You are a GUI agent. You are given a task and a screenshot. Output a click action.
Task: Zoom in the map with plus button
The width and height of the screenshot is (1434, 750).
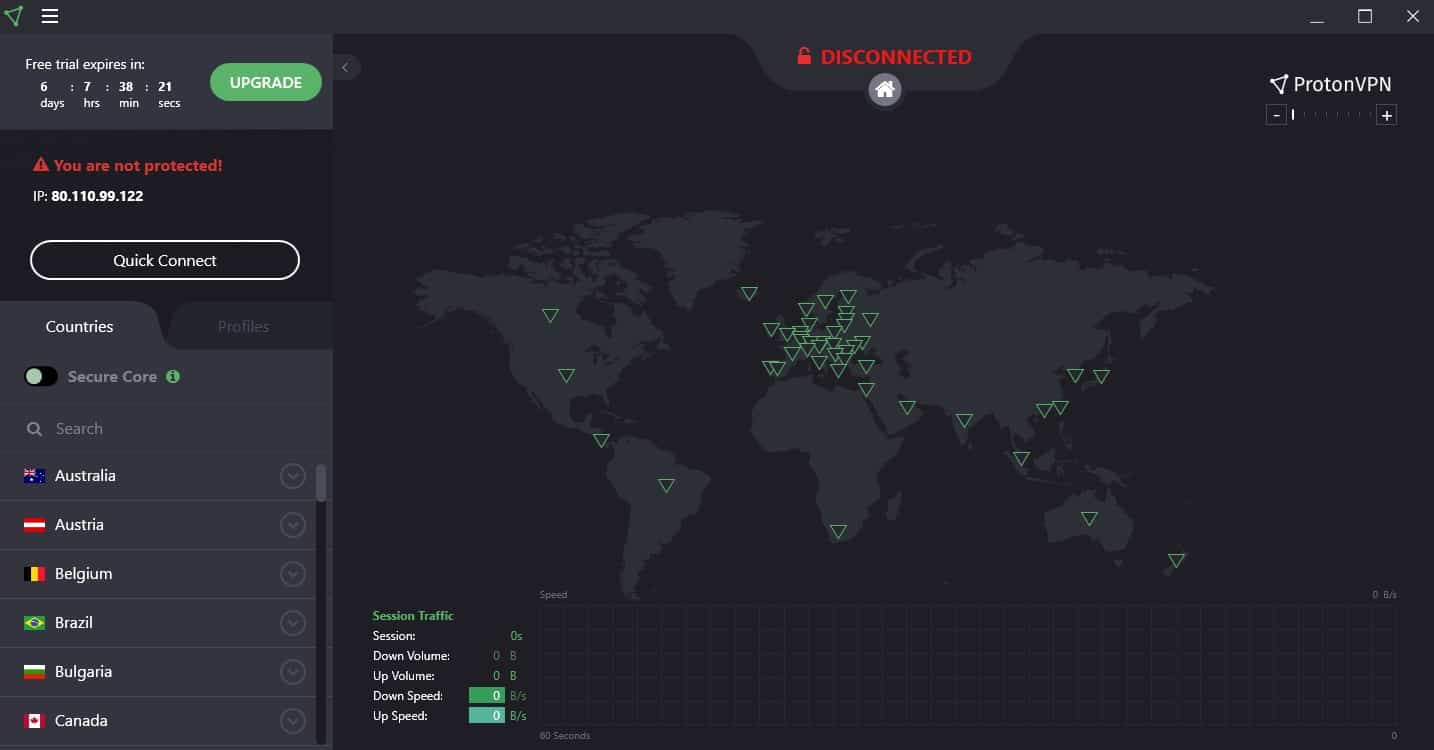1387,115
